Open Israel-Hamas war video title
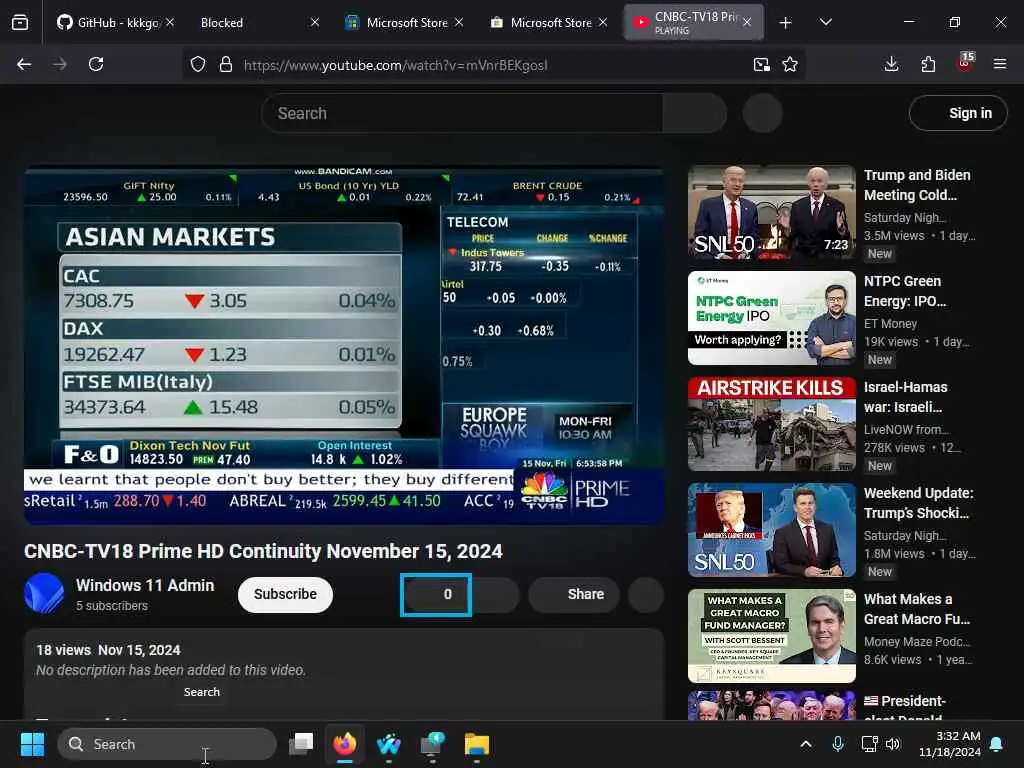Image resolution: width=1024 pixels, height=768 pixels. pos(905,397)
